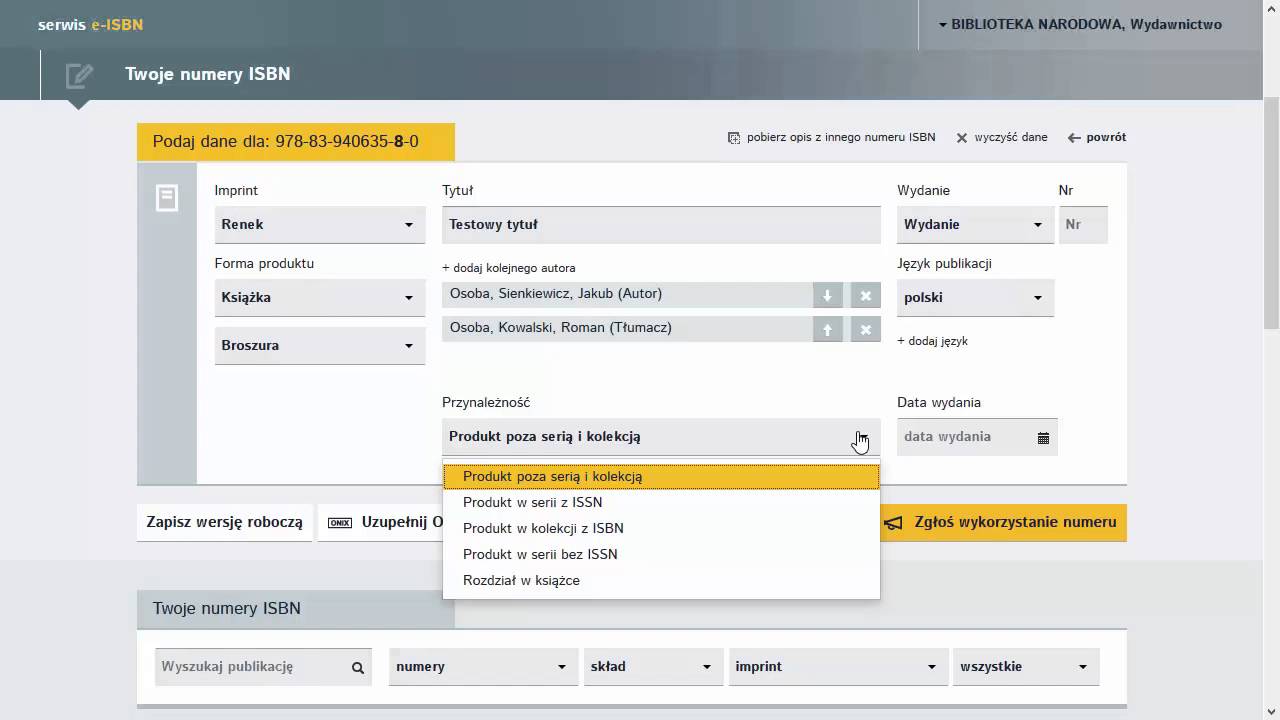
Task: Click the search magnifier icon
Action: (x=357, y=668)
